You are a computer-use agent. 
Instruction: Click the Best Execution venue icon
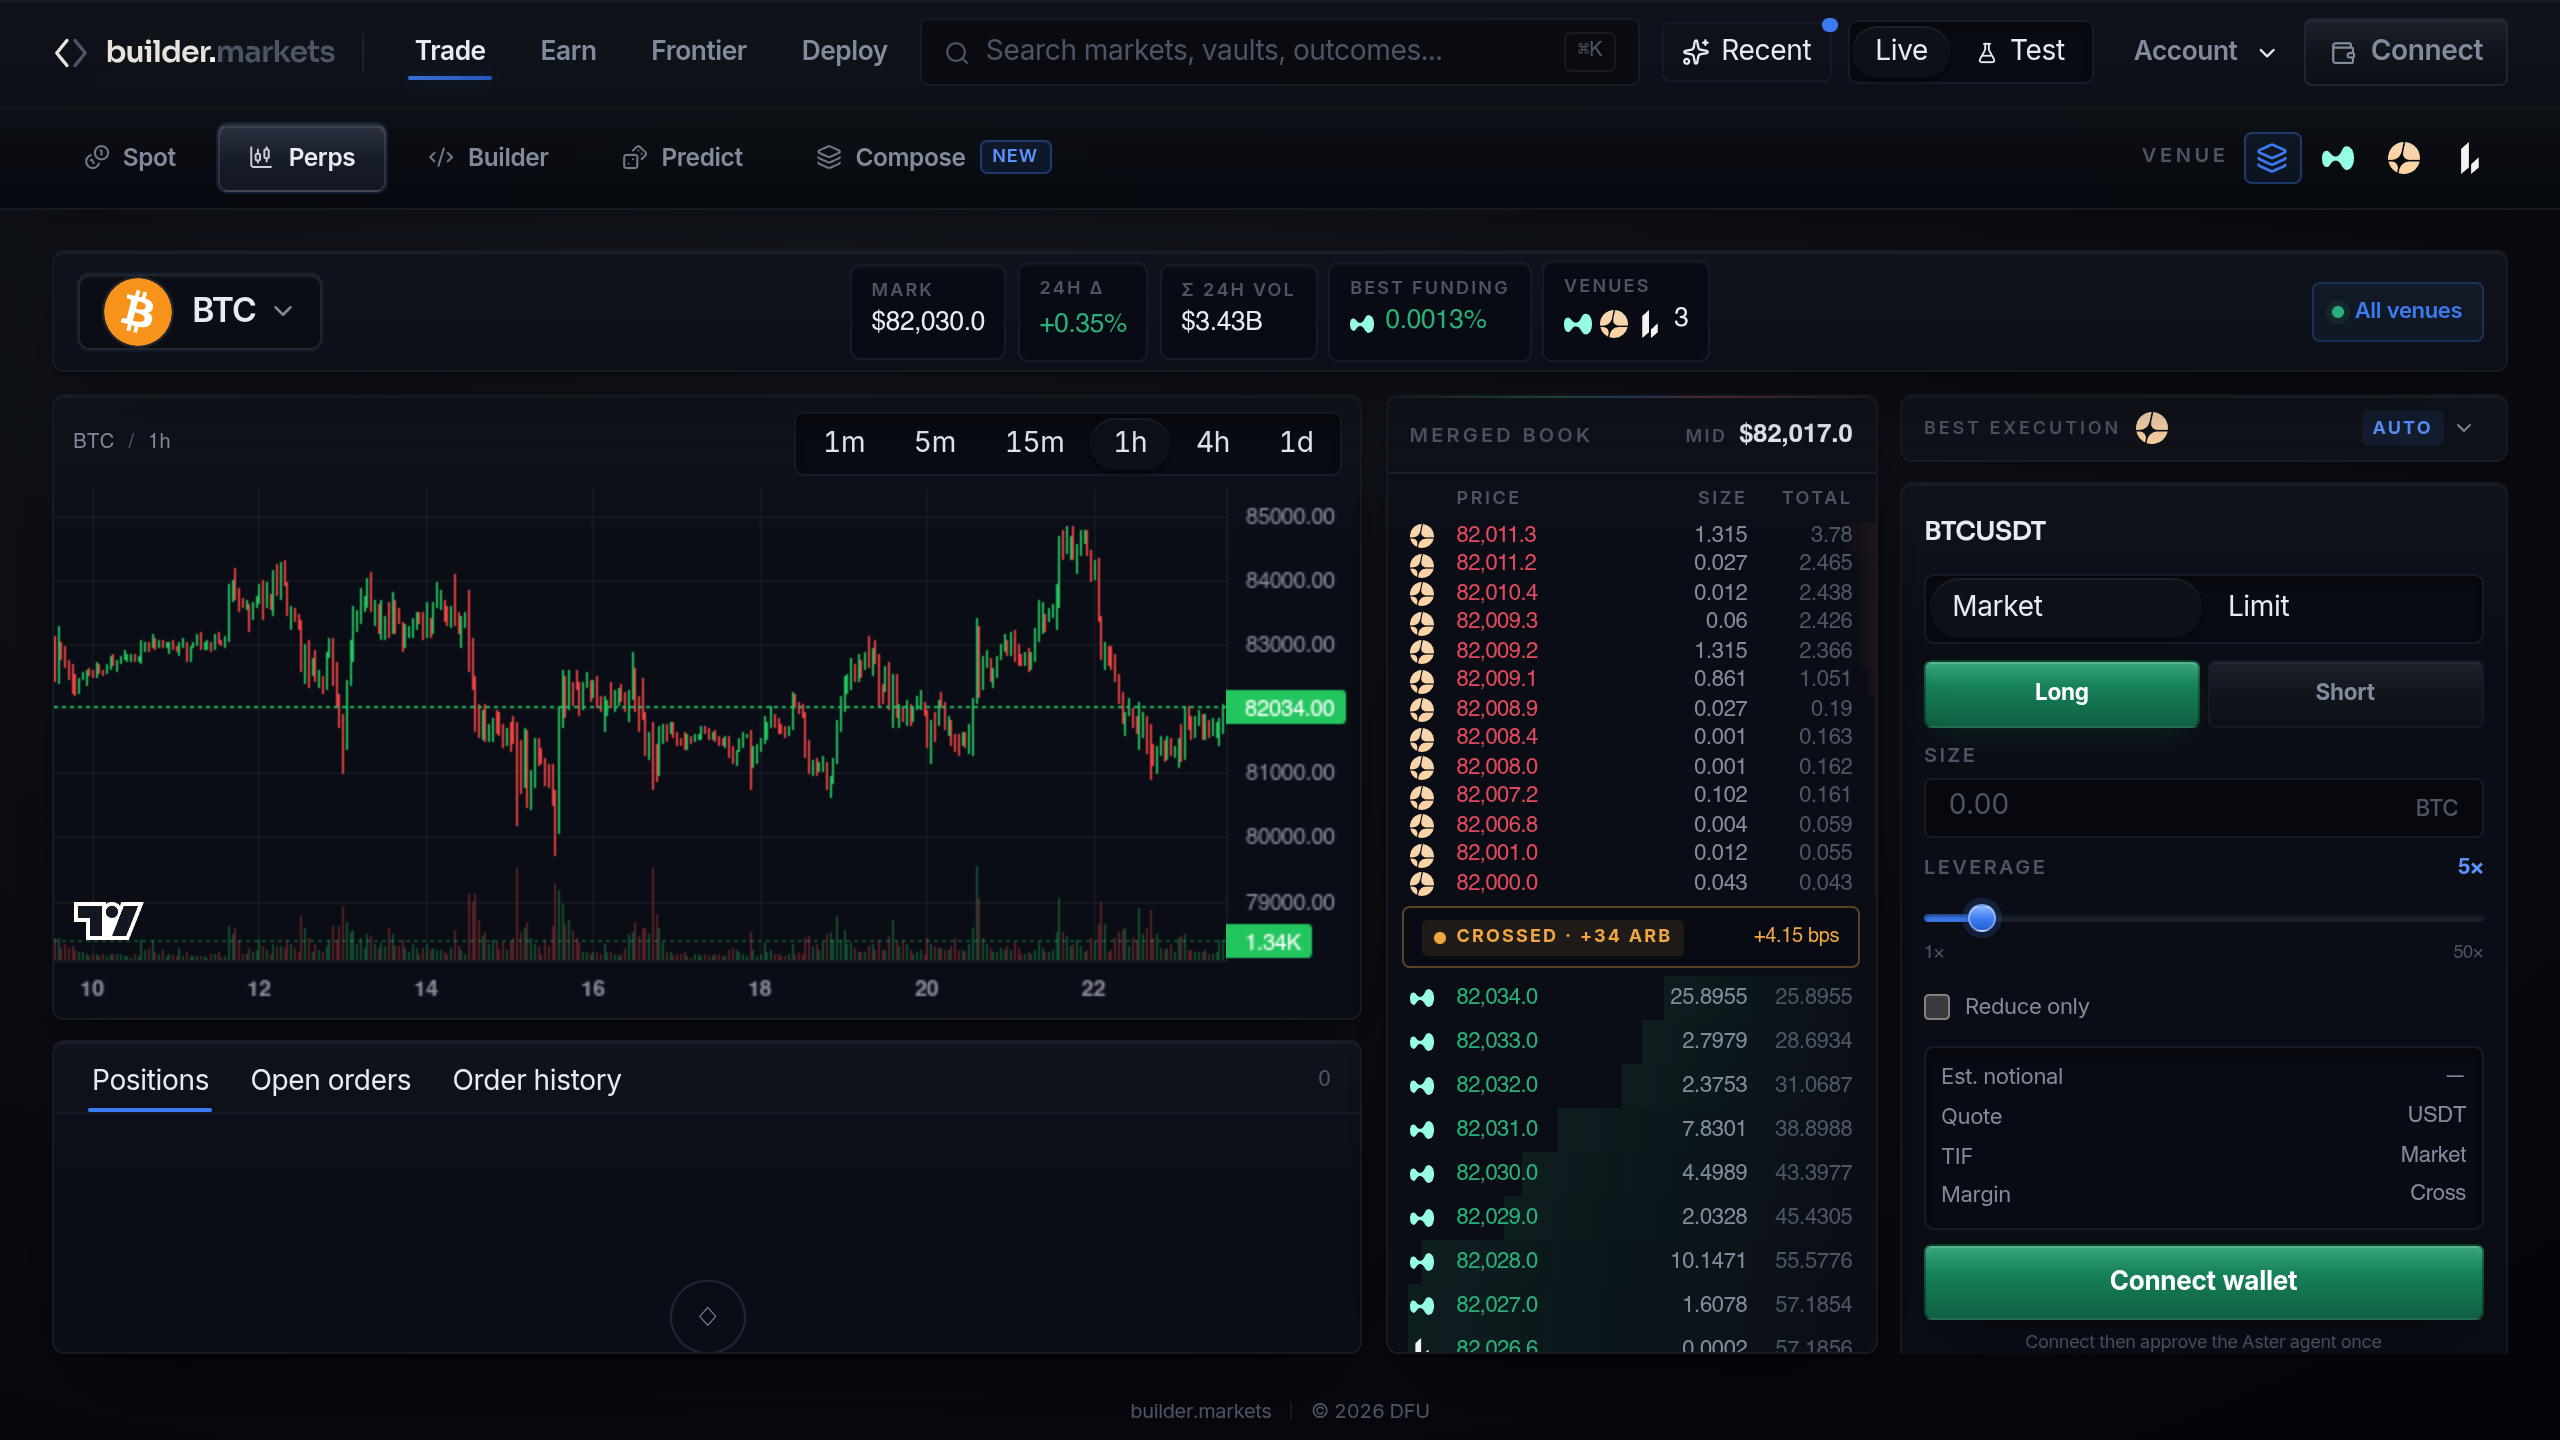2152,428
